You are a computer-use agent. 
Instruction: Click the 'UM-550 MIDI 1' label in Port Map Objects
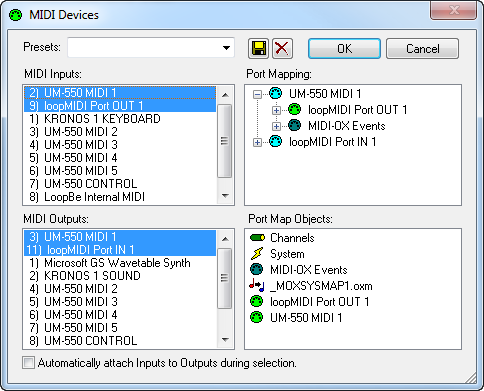(x=306, y=318)
